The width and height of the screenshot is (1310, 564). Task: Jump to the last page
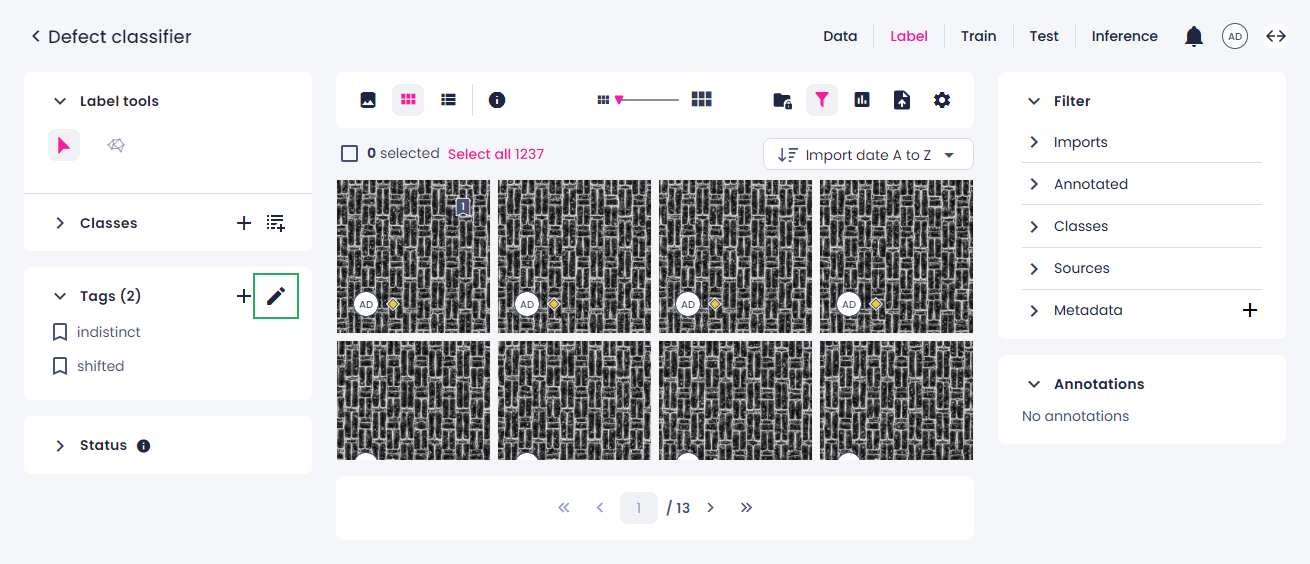(x=746, y=508)
